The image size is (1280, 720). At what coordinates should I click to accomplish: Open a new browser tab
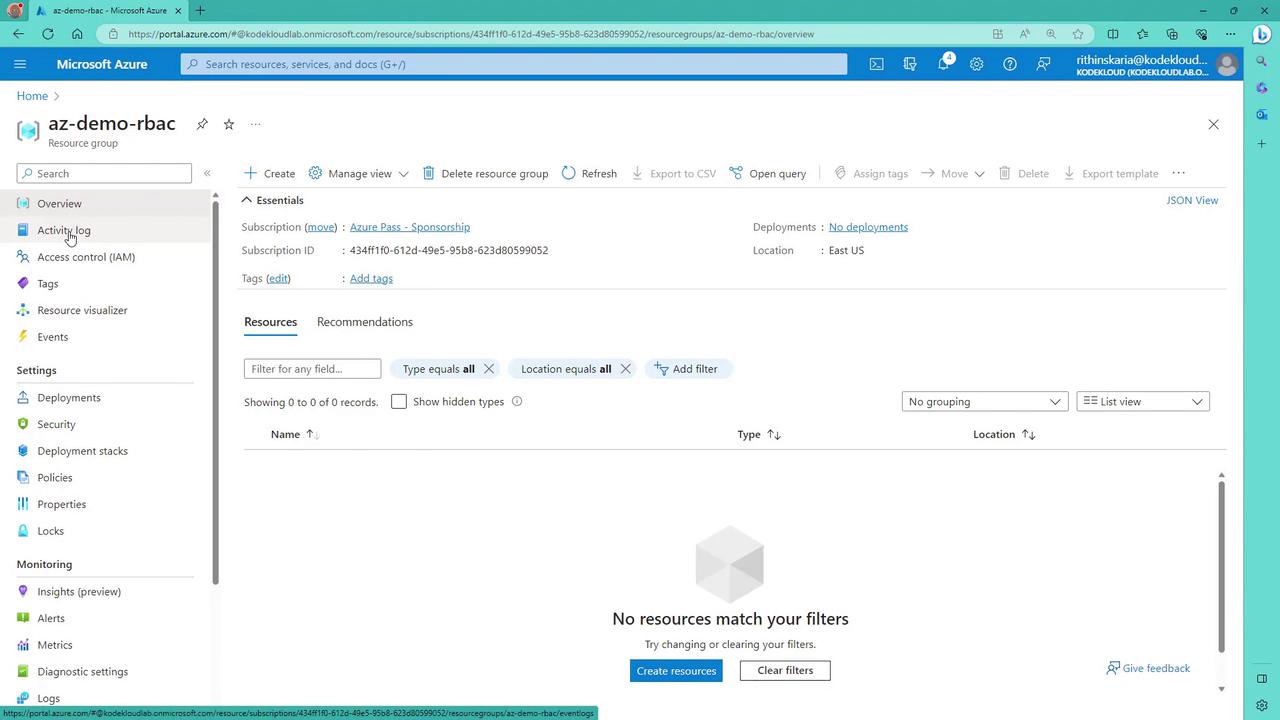tap(200, 11)
